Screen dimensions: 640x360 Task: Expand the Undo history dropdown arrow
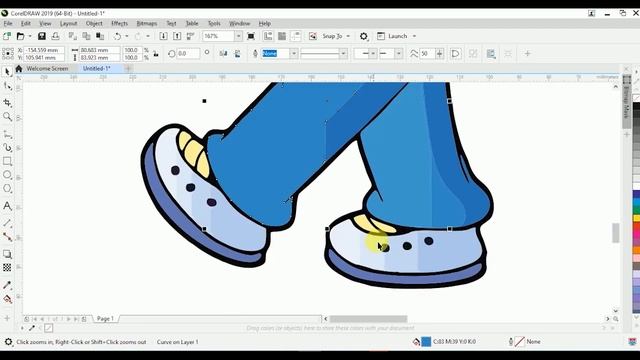127,36
